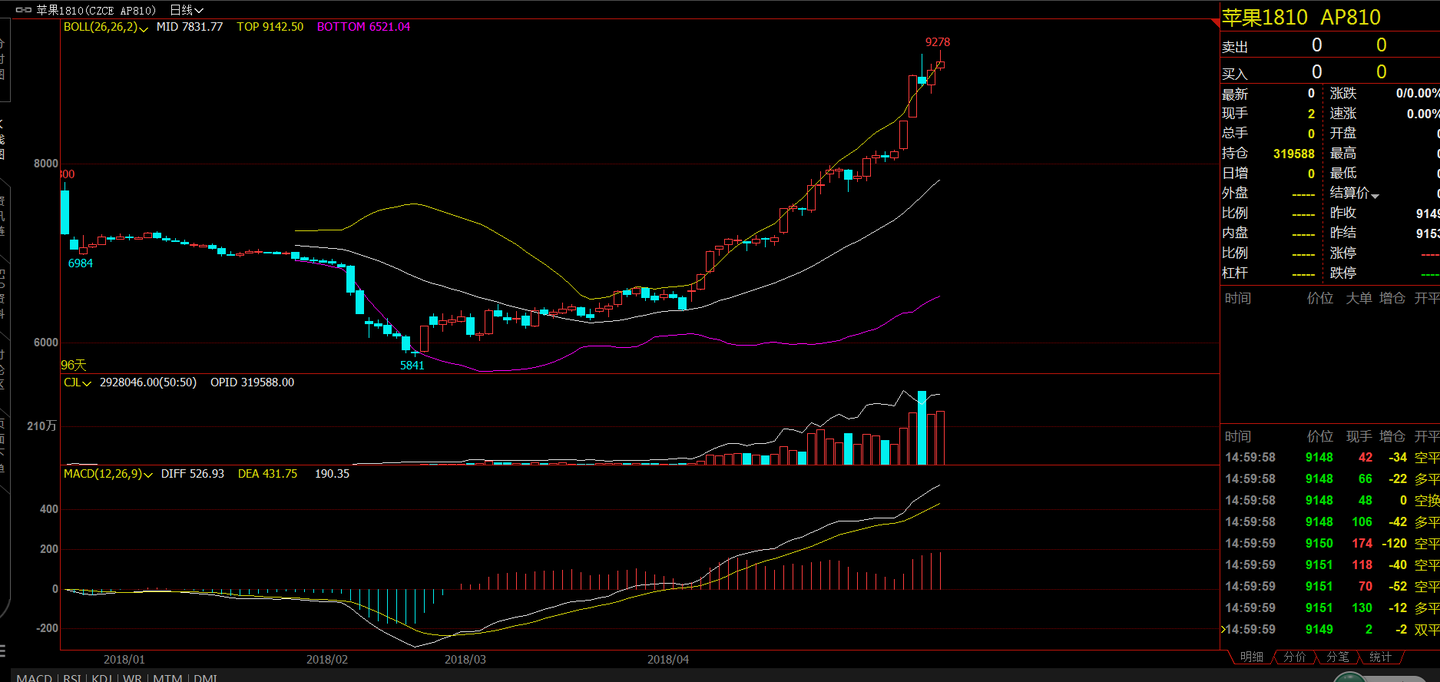This screenshot has height=682, width=1440.
Task: Open the 日线 period dropdown
Action: pos(186,10)
